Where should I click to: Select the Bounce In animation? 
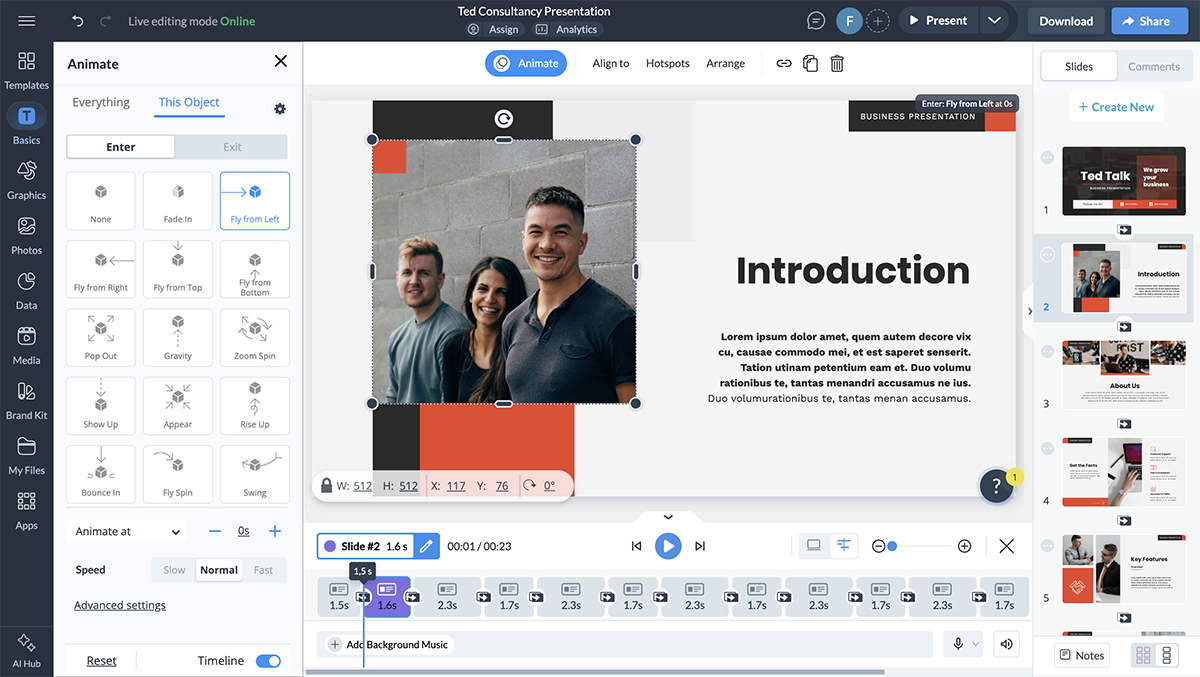101,475
